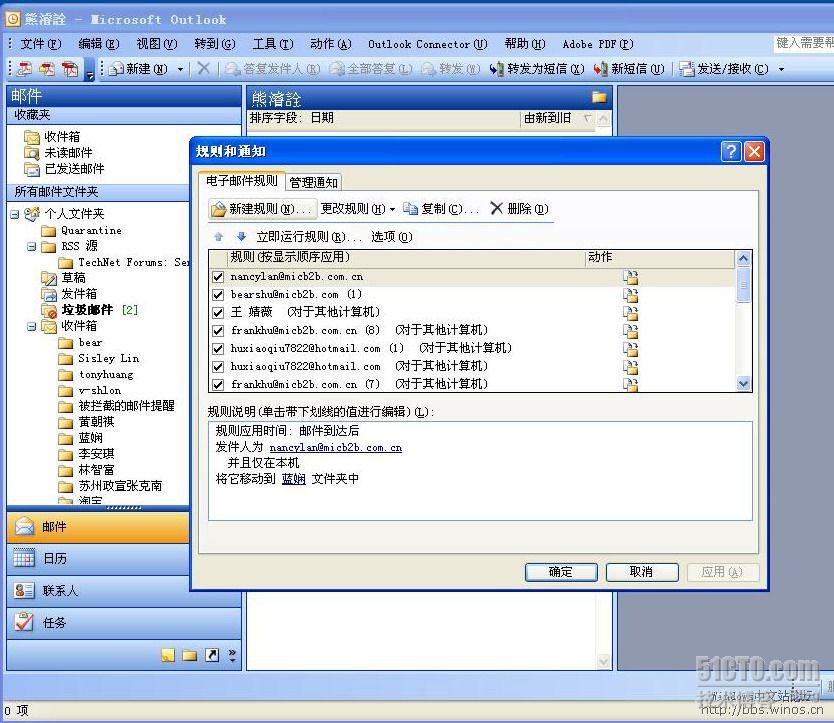Open the Tools menu

(x=272, y=44)
